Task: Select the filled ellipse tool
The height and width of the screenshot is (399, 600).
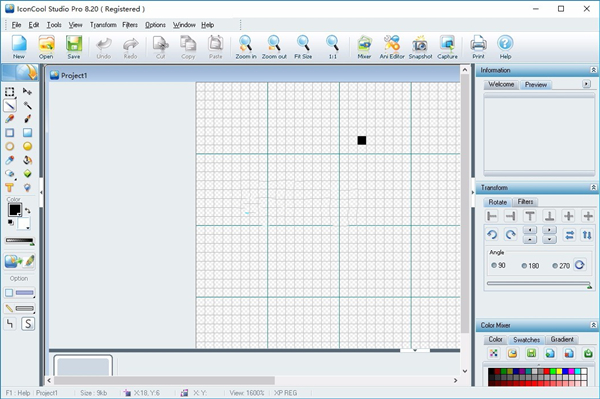Action: (27, 147)
